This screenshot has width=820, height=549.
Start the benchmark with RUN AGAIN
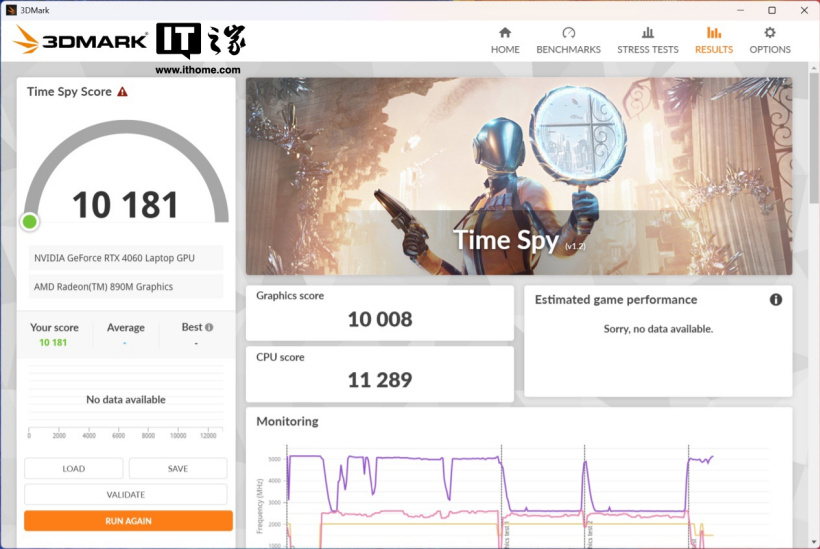128,521
